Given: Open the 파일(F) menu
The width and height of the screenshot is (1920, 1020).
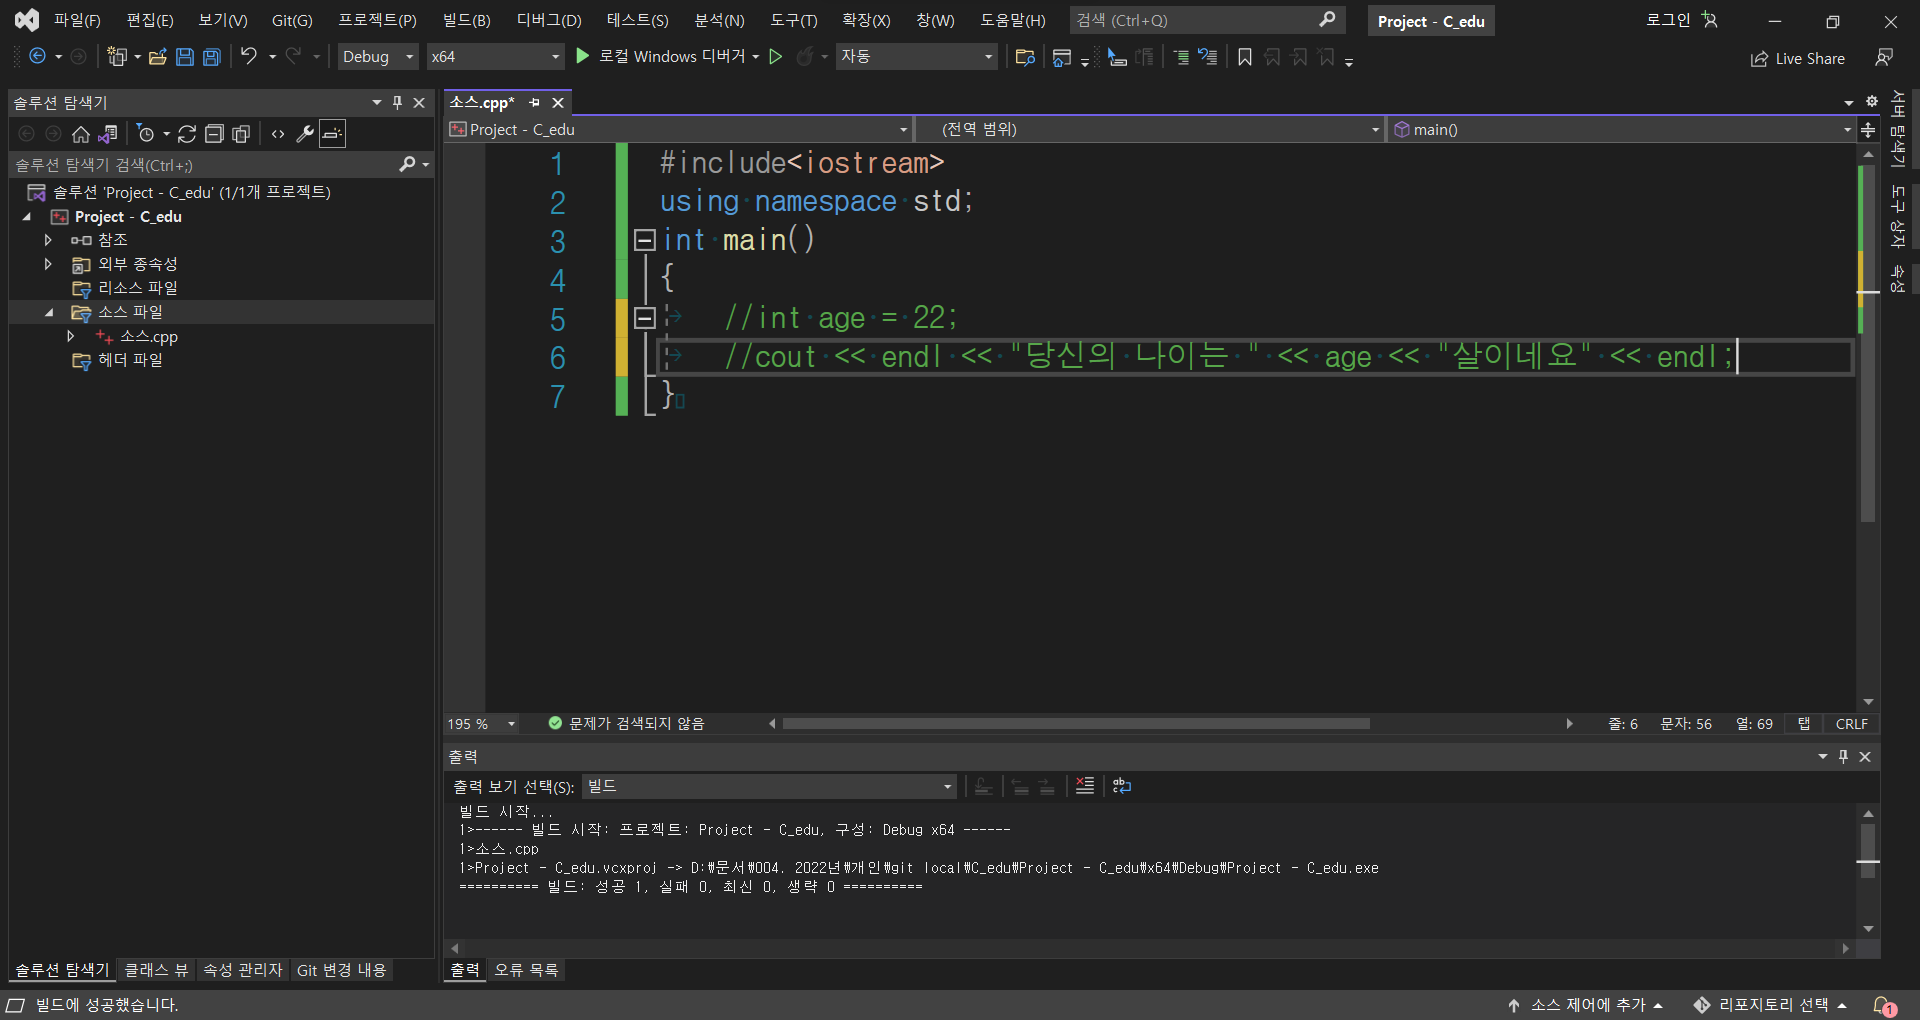Looking at the screenshot, I should [x=77, y=20].
